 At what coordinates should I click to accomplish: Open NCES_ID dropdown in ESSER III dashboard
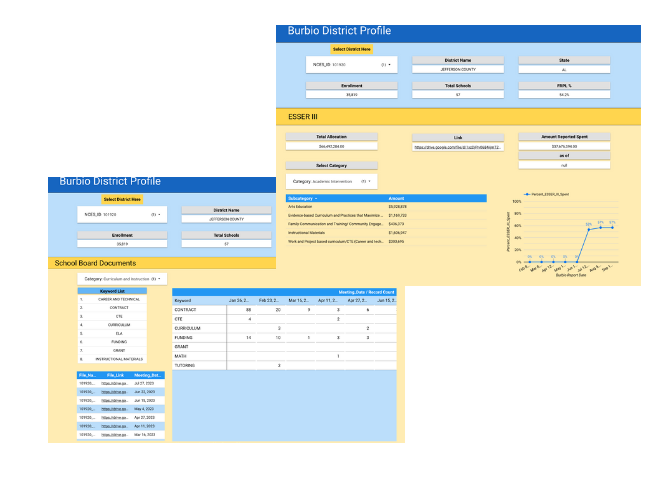[351, 65]
